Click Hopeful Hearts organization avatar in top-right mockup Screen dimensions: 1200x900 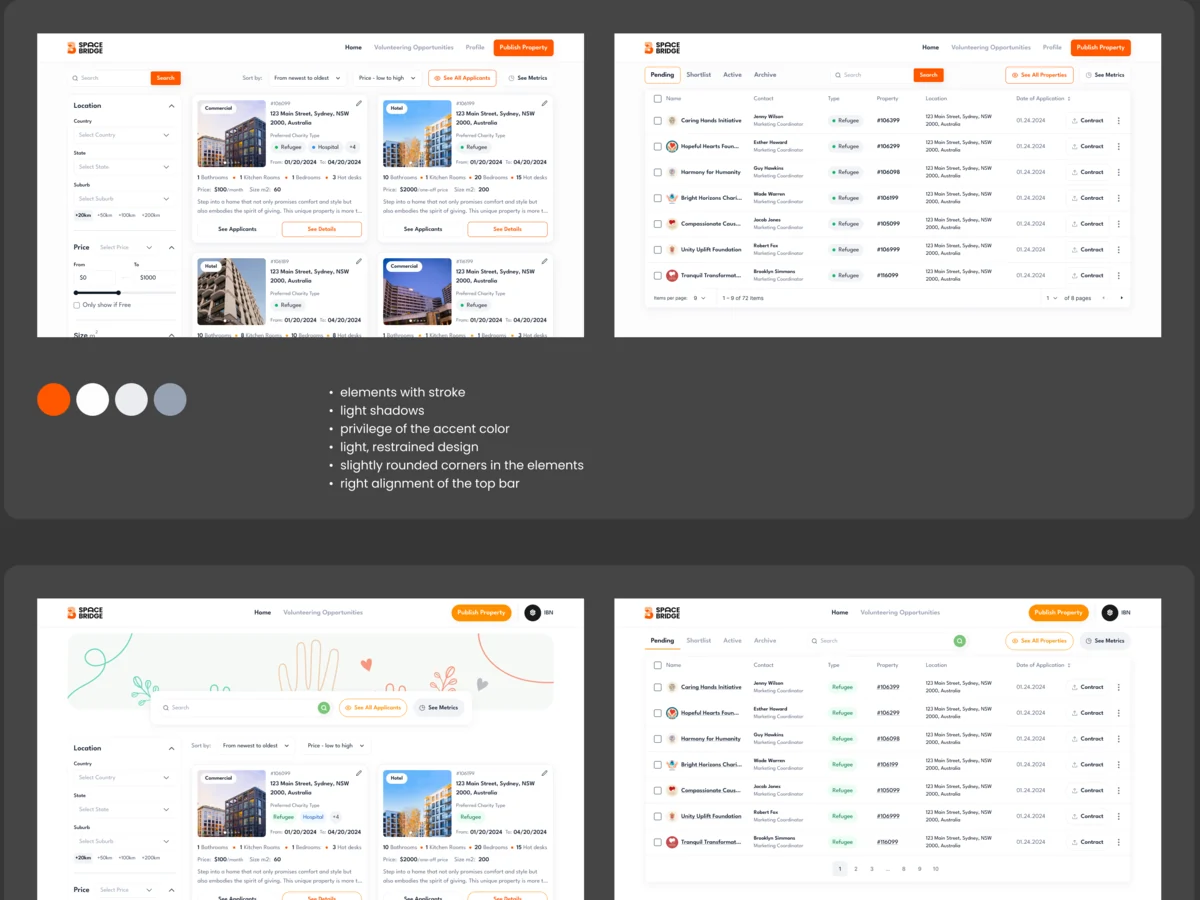672,147
